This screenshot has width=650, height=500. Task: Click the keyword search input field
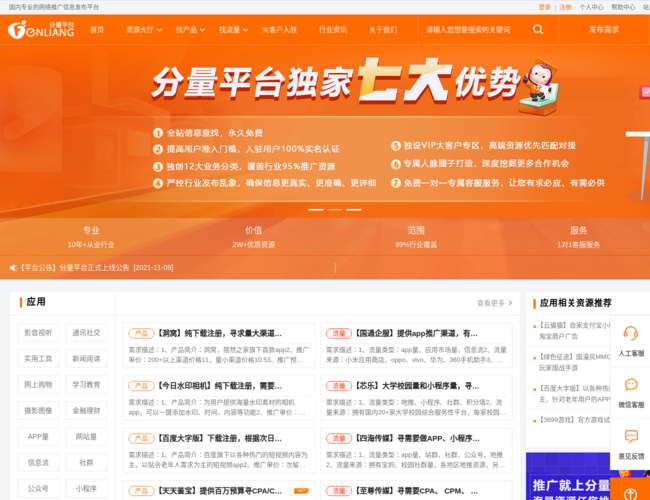(470, 30)
